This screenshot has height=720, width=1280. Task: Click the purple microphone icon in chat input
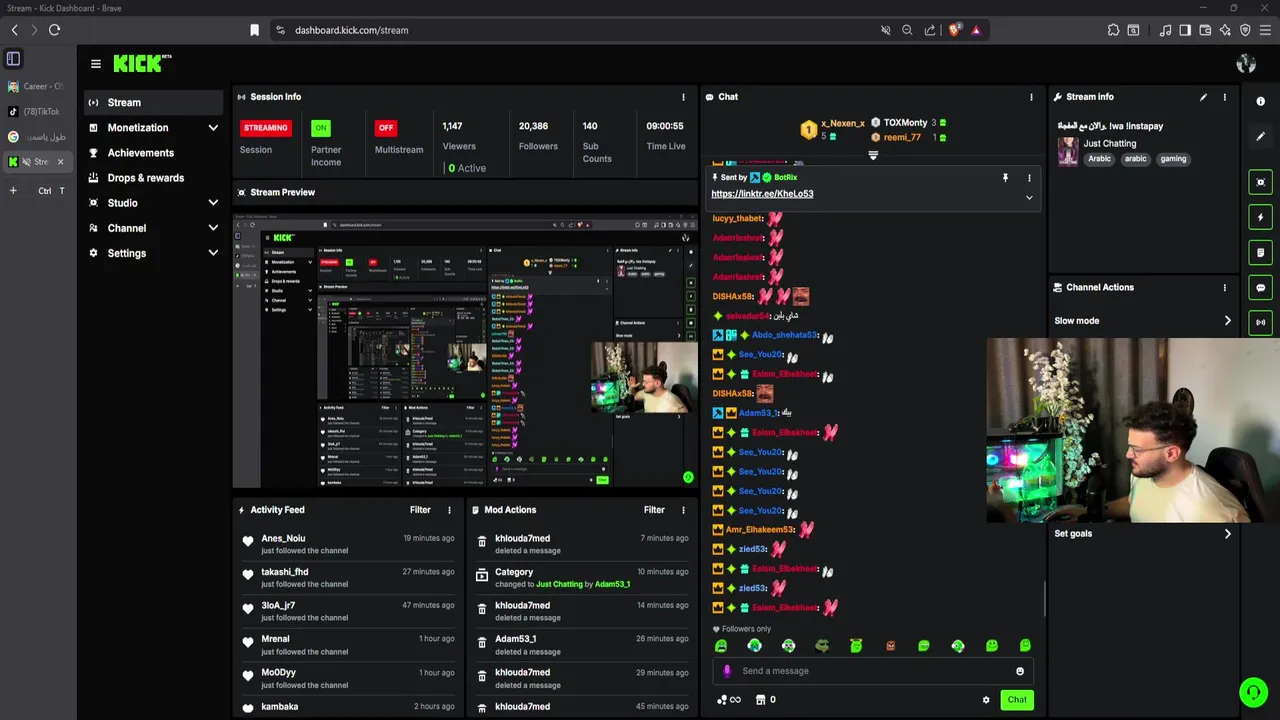[727, 671]
